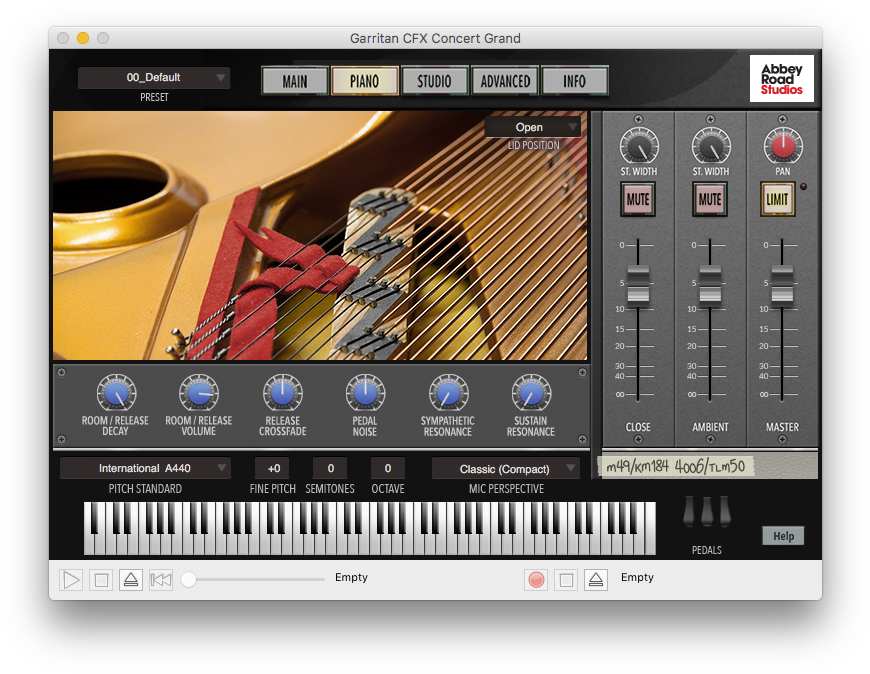Click the Room / Release Decay knob
Image resolution: width=870 pixels, height=674 pixels.
tap(116, 393)
